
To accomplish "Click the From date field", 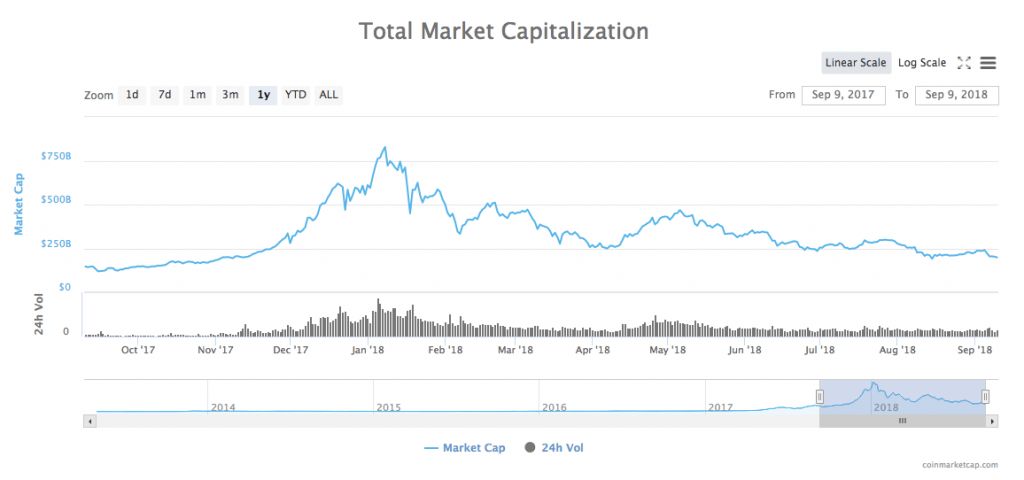I will click(843, 95).
